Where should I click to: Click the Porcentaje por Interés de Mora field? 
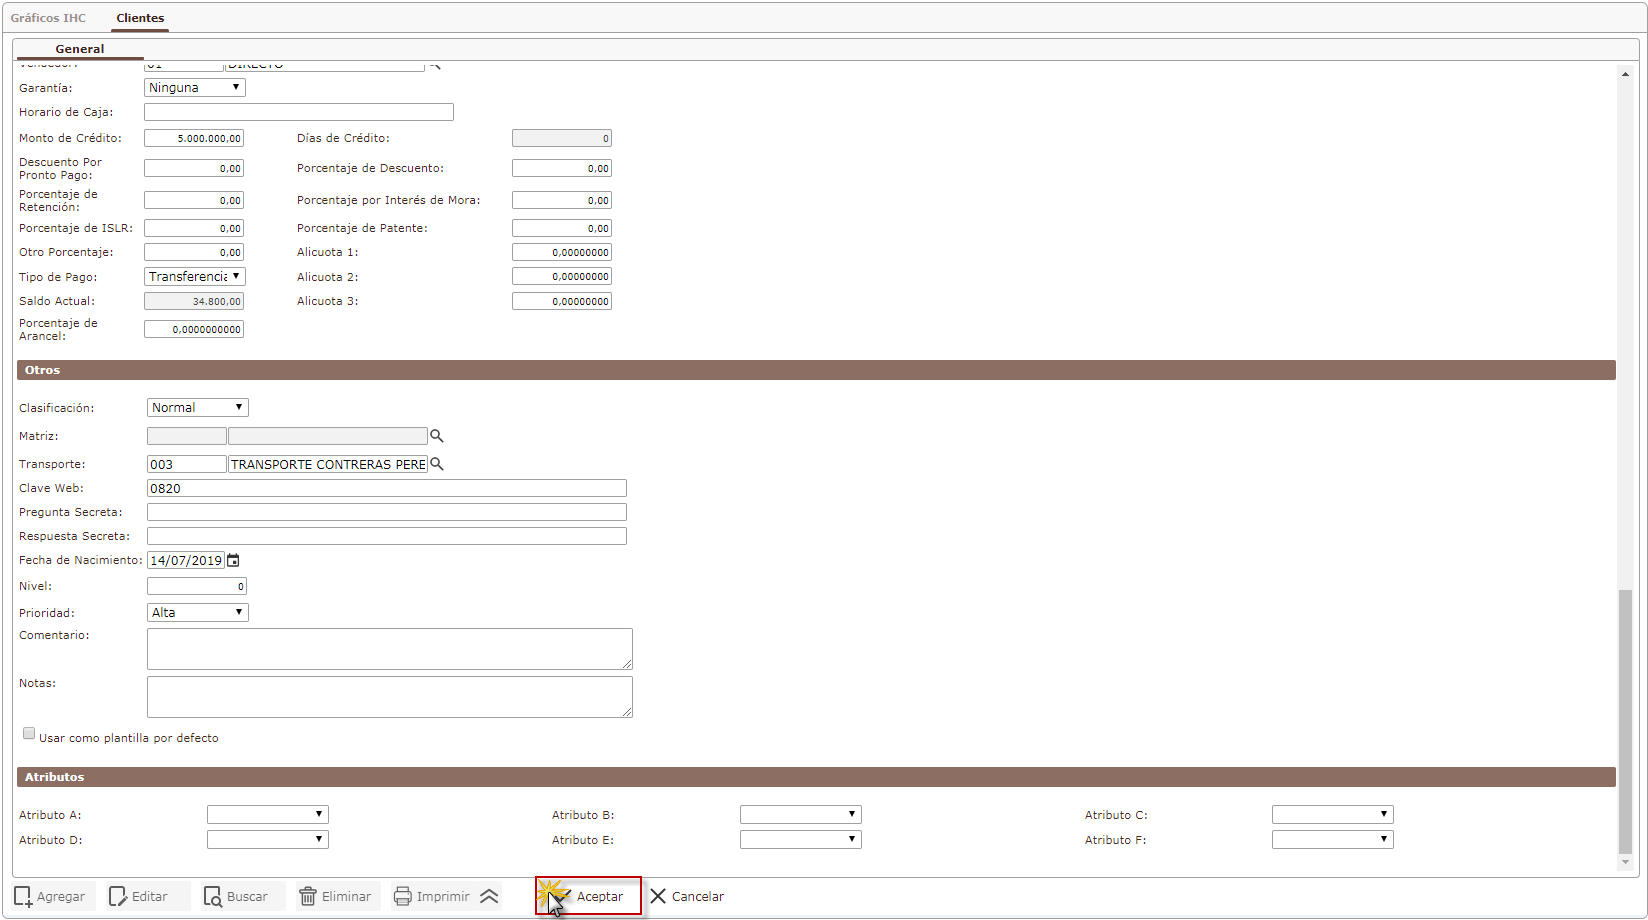[562, 201]
